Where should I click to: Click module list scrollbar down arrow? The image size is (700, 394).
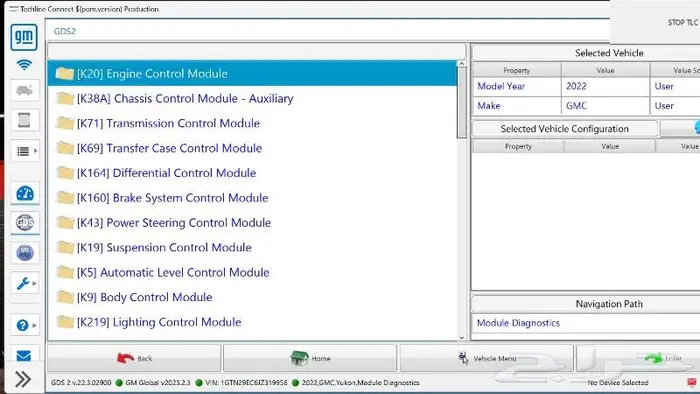coord(462,338)
